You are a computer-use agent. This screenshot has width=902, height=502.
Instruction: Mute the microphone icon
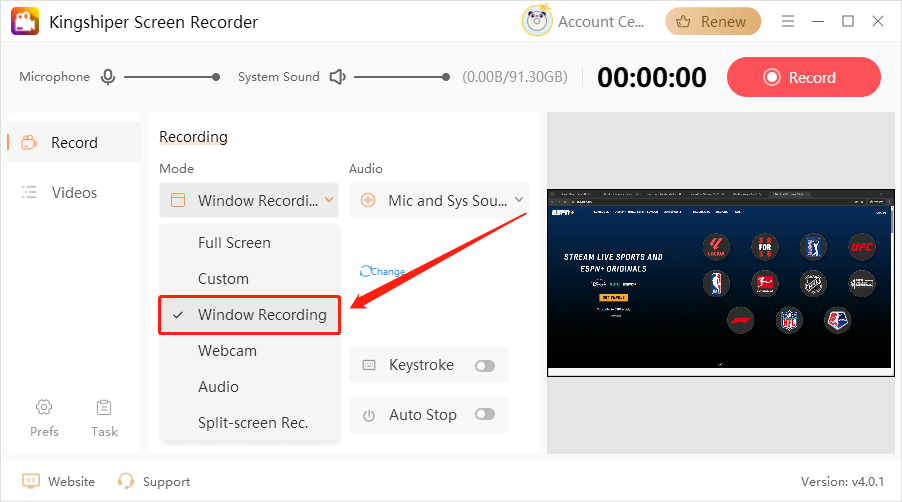107,77
